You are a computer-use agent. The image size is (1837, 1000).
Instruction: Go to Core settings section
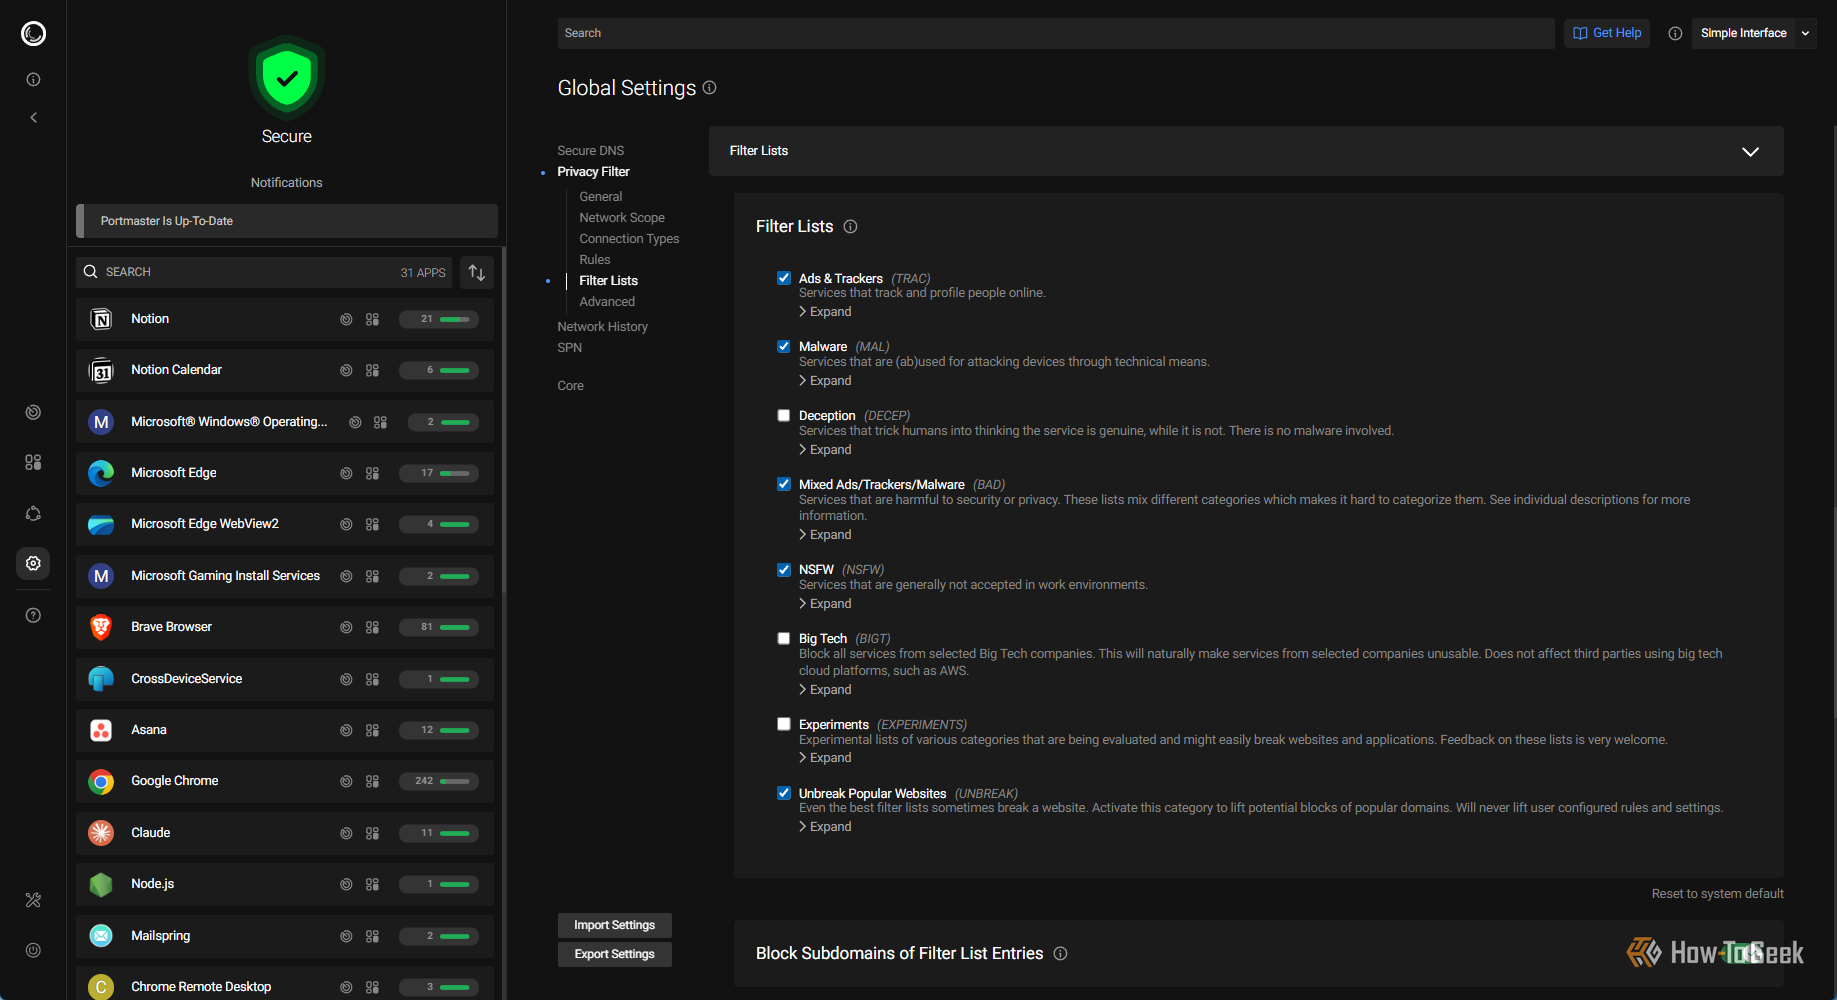click(x=571, y=385)
